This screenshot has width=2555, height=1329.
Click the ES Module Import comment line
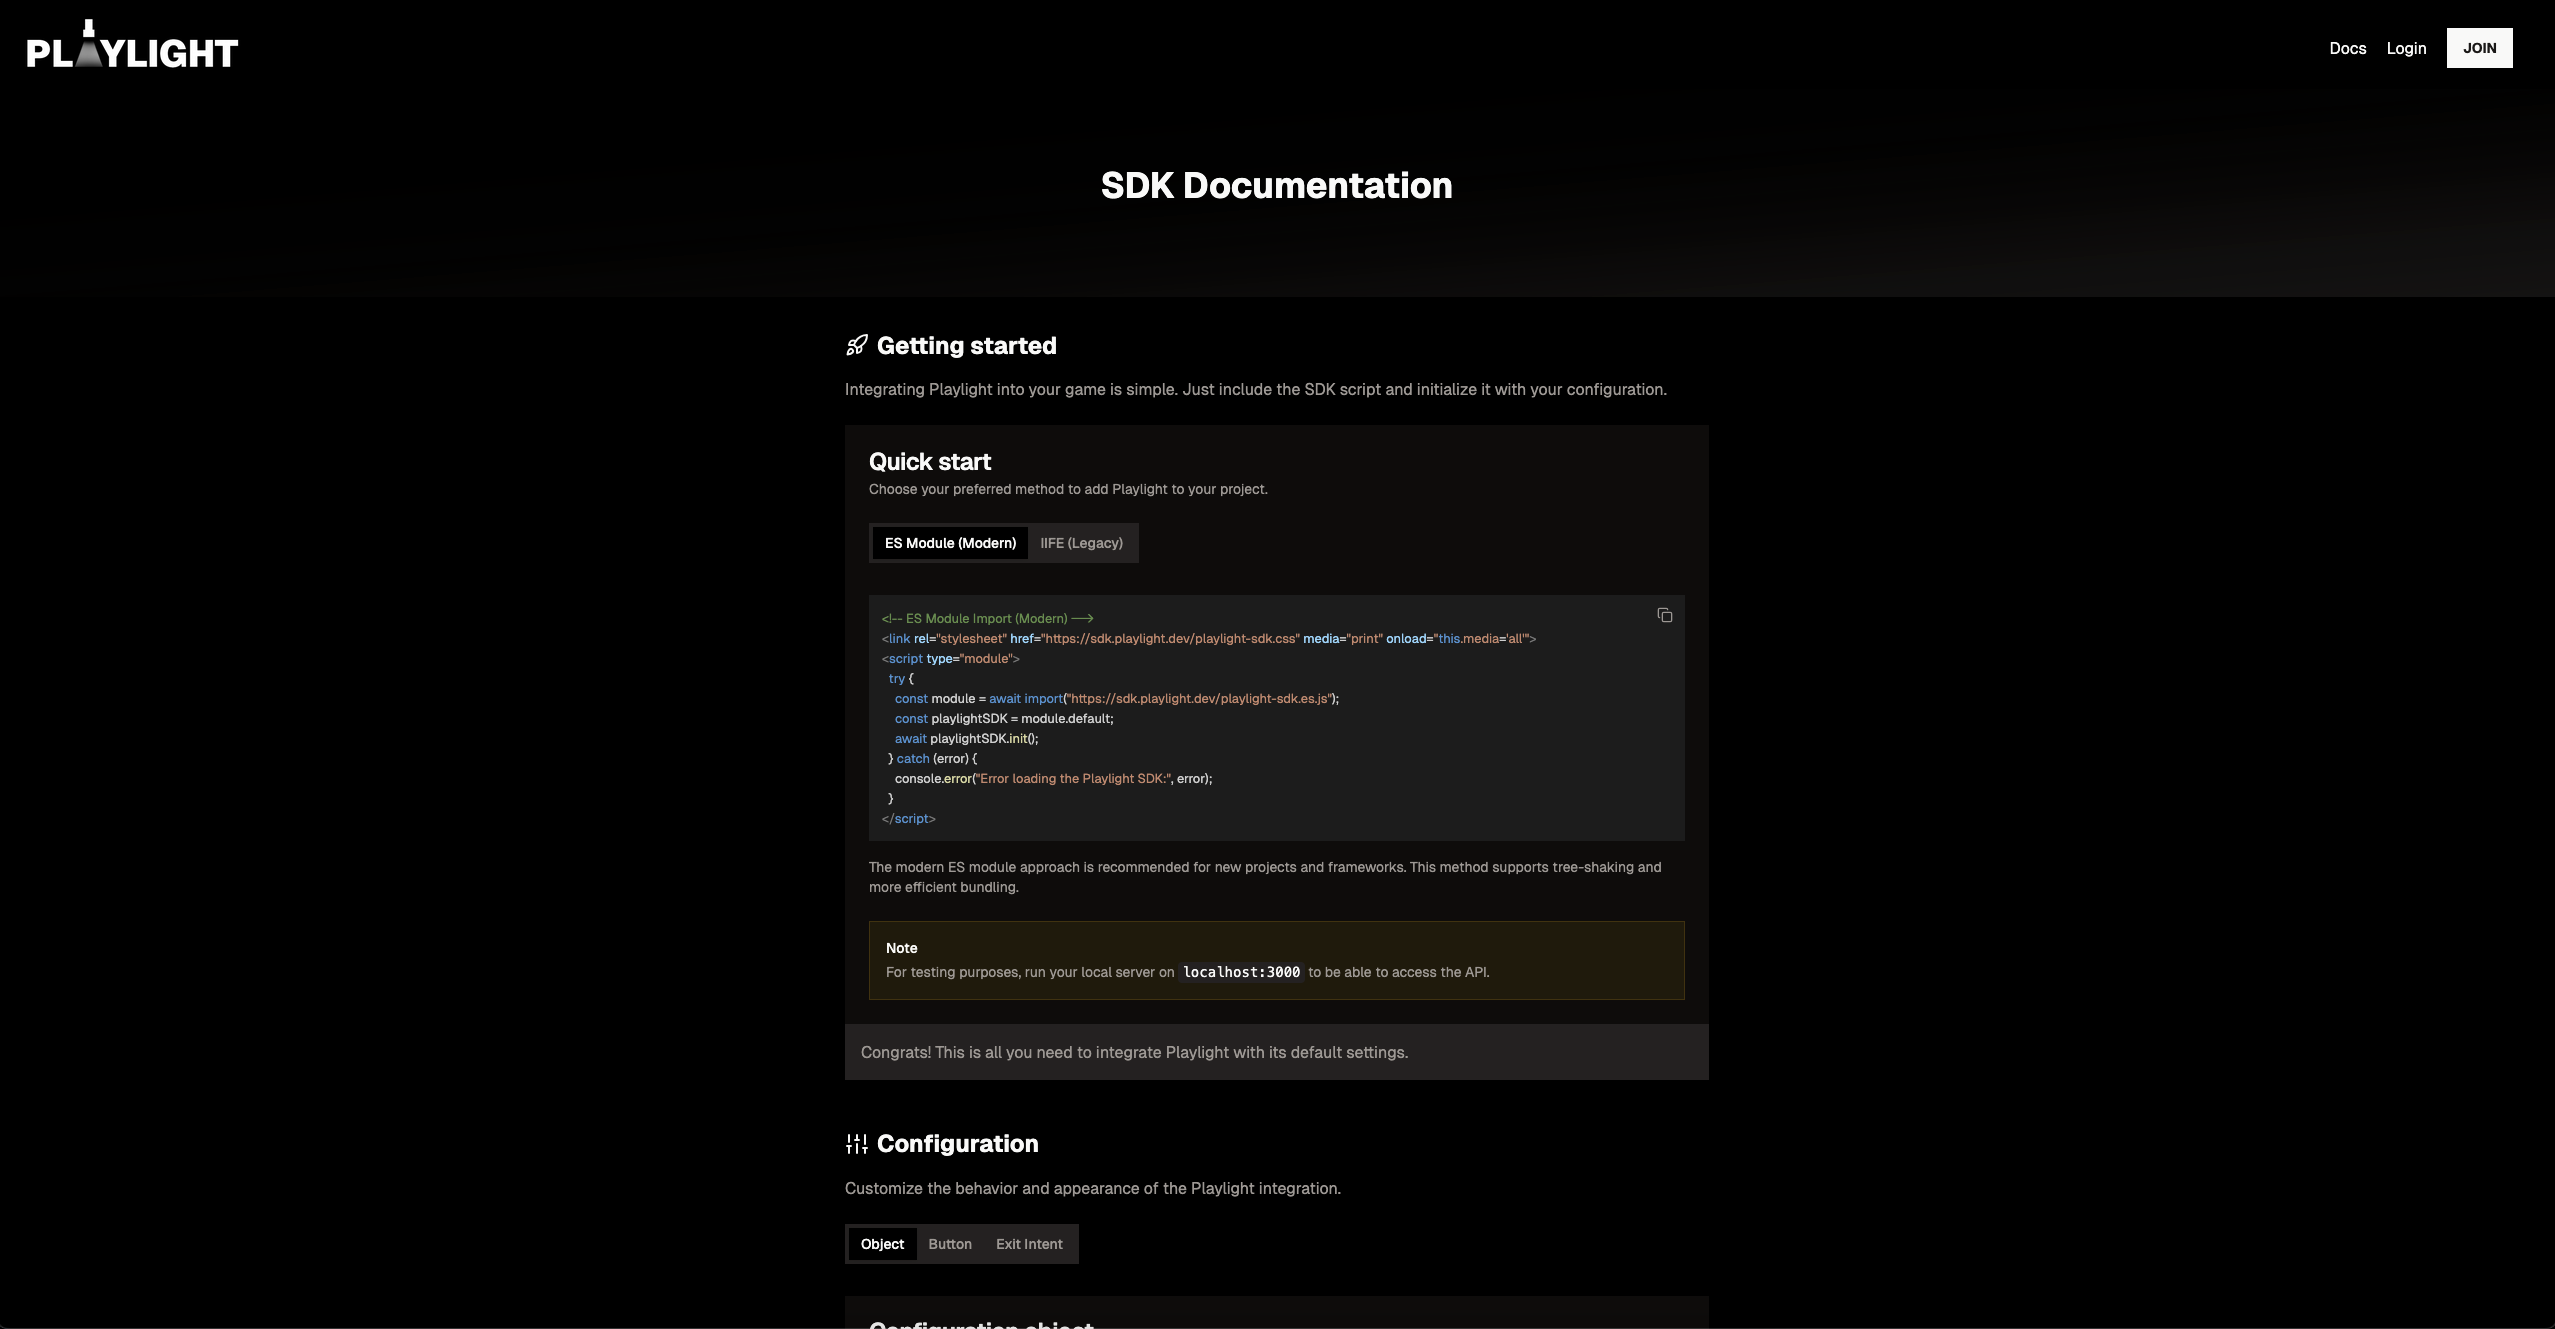[x=987, y=618]
